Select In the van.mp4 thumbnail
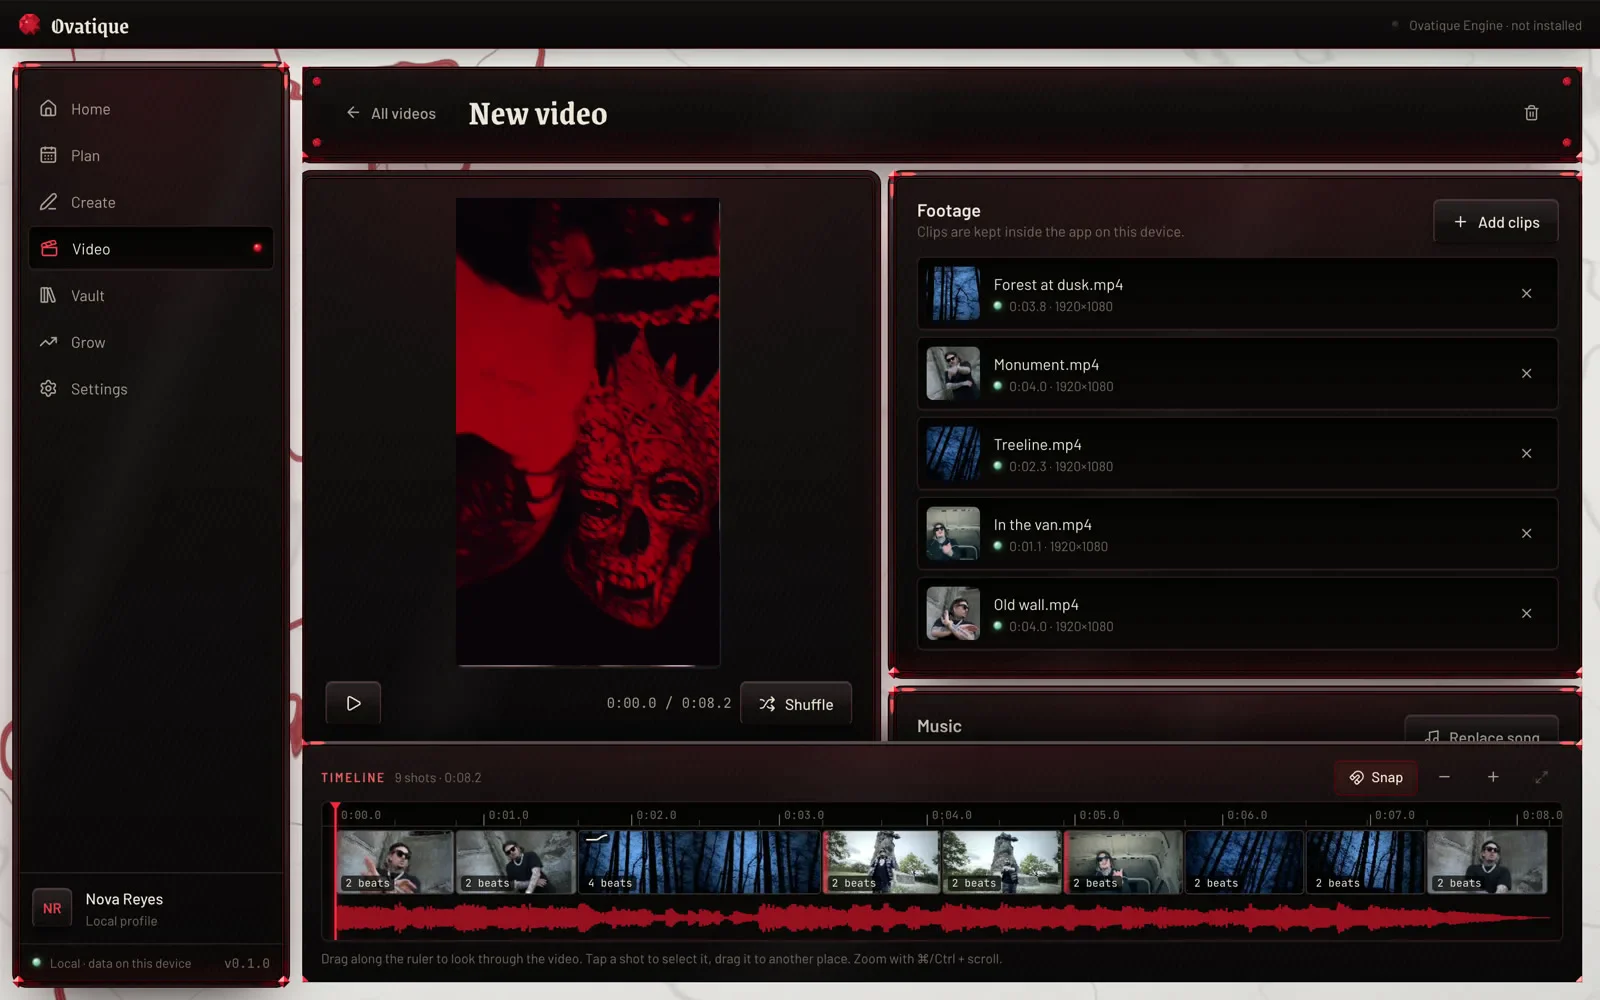This screenshot has height=1000, width=1600. tap(953, 534)
